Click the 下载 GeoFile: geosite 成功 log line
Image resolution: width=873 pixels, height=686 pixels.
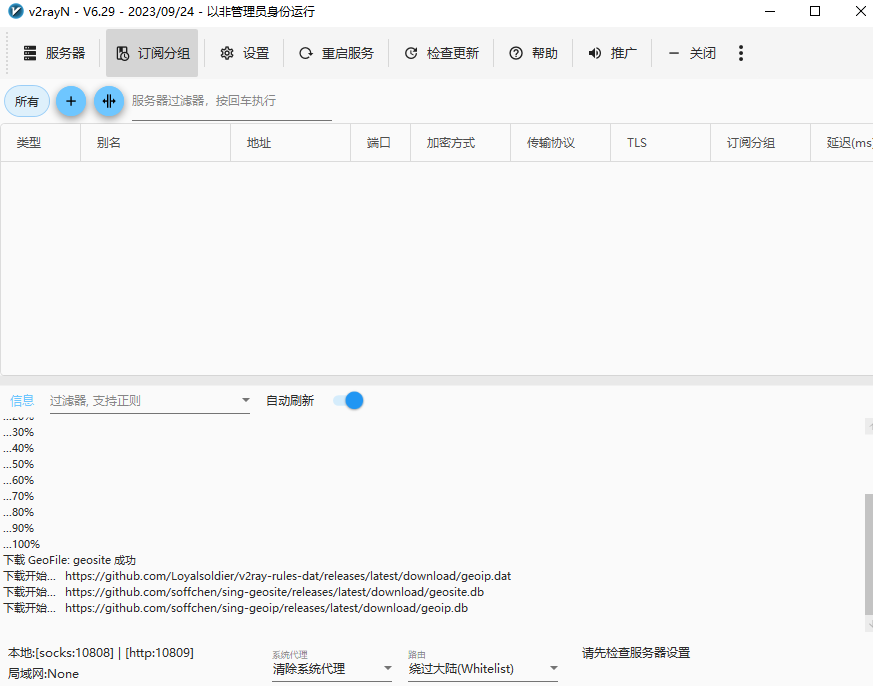click(70, 560)
